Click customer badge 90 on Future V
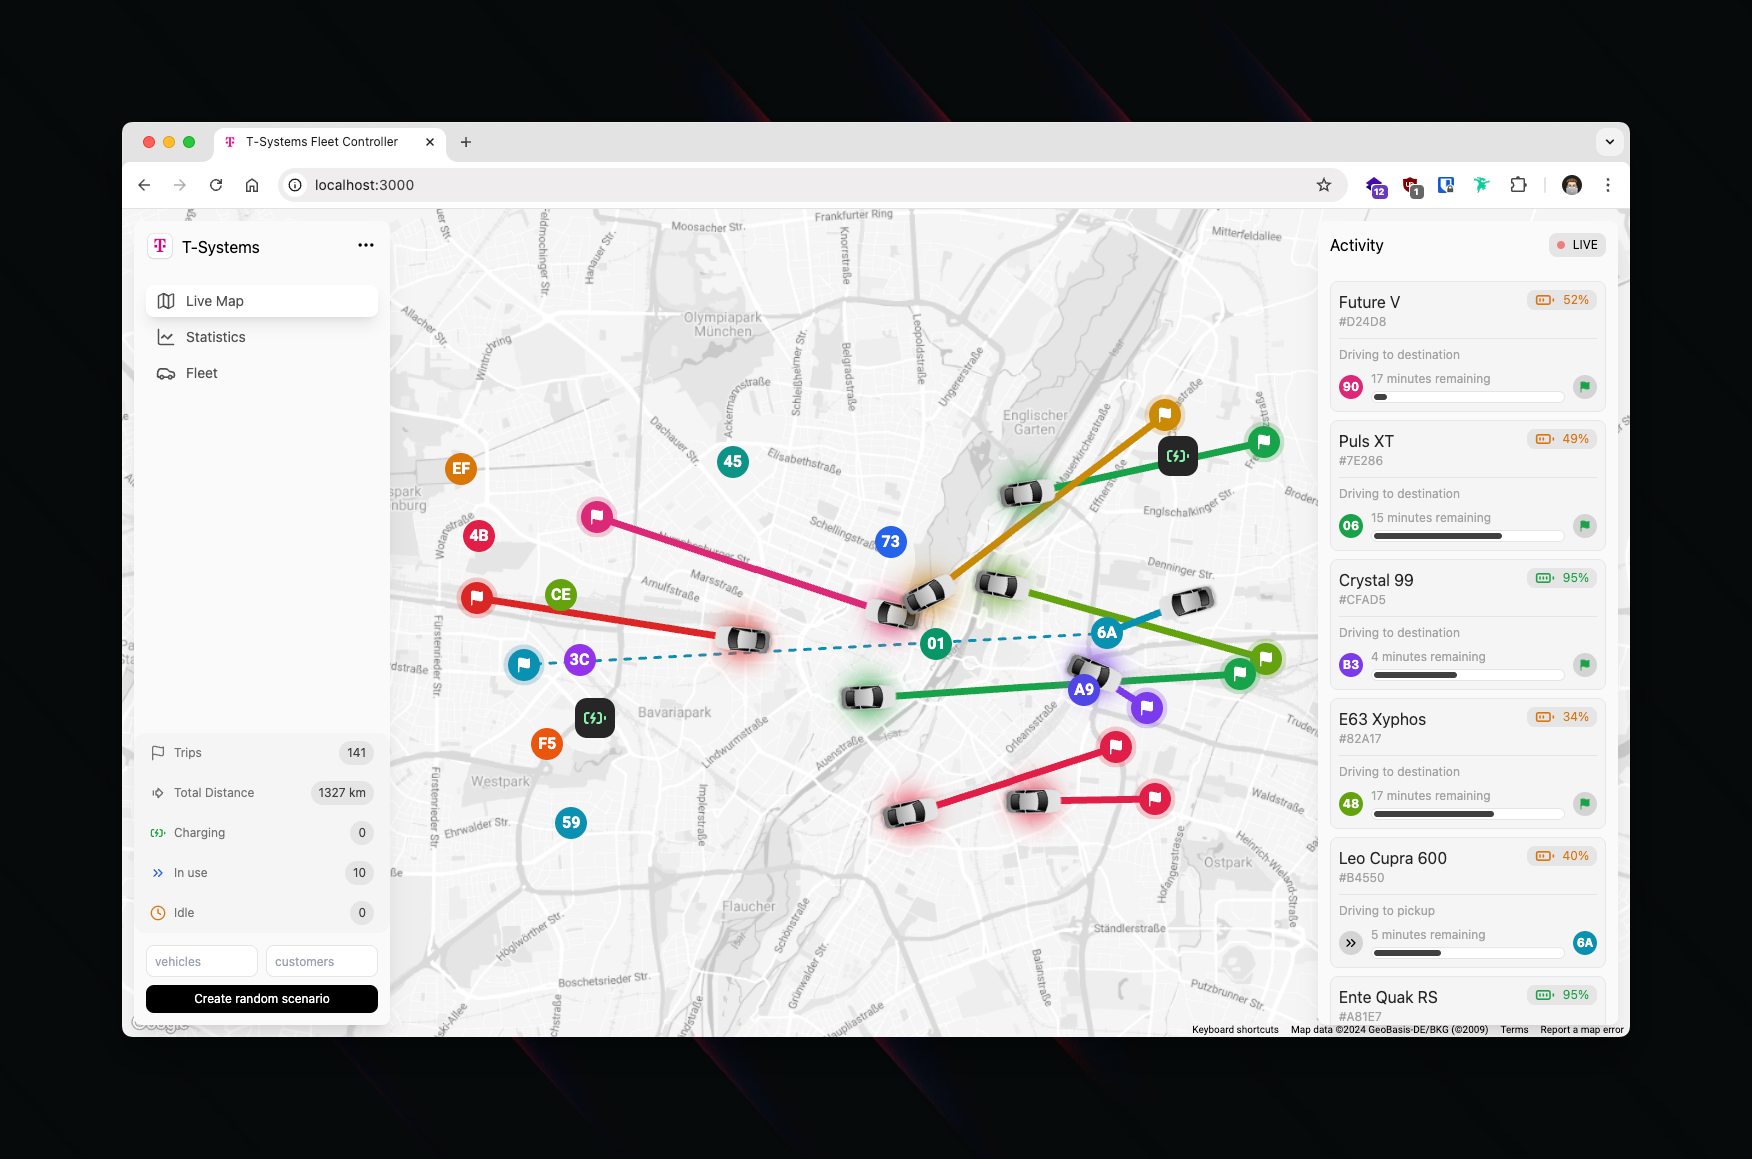This screenshot has width=1752, height=1159. pos(1351,387)
